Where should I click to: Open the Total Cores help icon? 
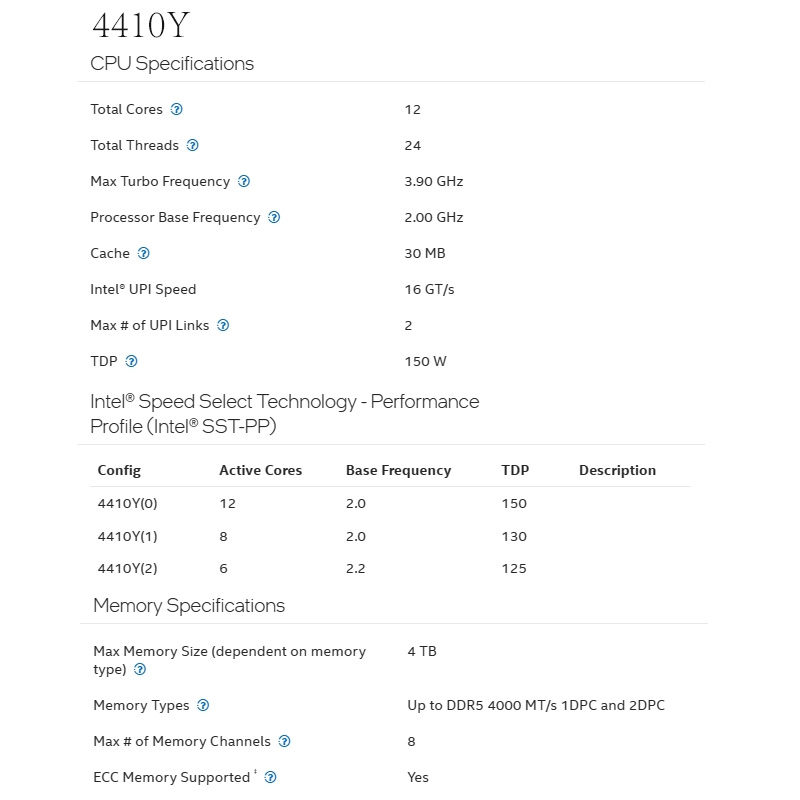176,109
